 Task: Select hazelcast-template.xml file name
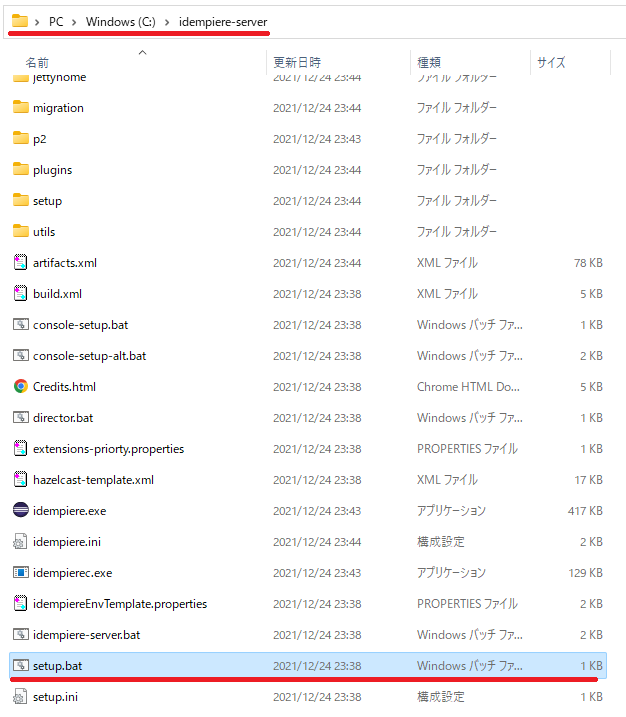click(93, 480)
